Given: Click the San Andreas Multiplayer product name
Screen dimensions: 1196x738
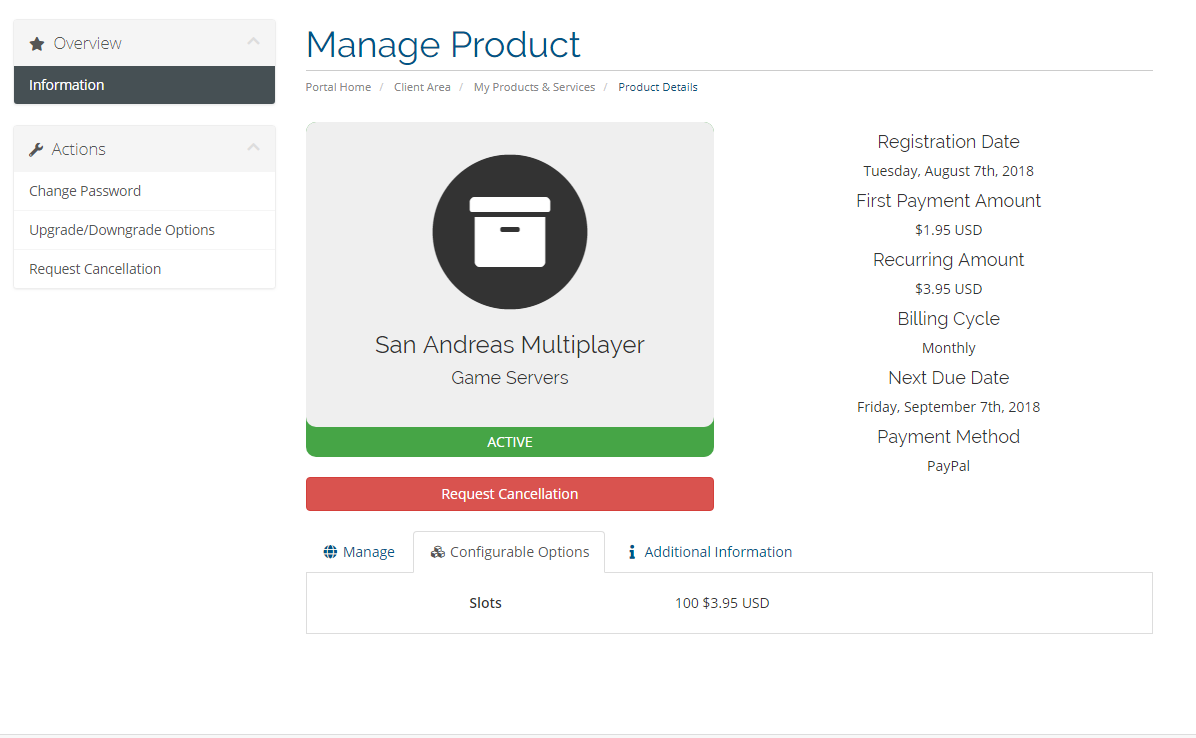Looking at the screenshot, I should (x=510, y=345).
